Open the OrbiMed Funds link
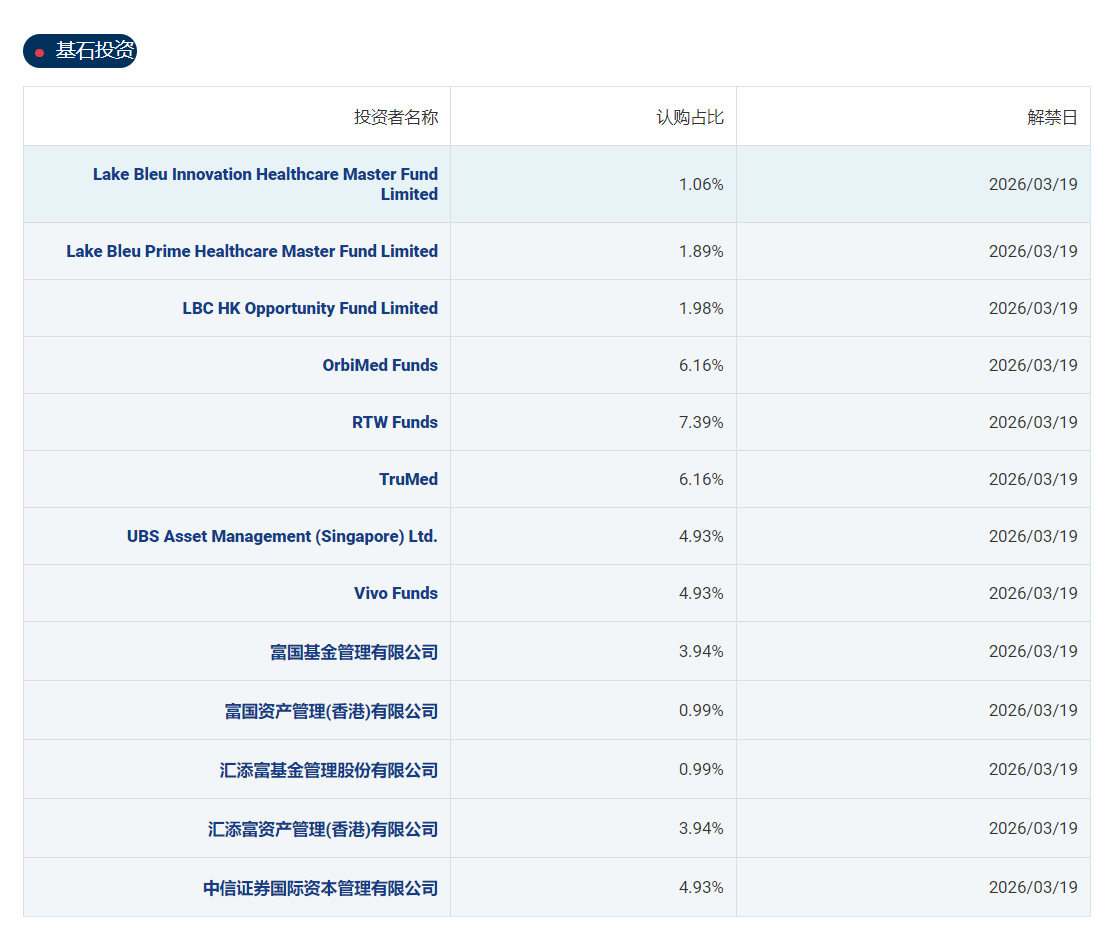 tap(380, 365)
